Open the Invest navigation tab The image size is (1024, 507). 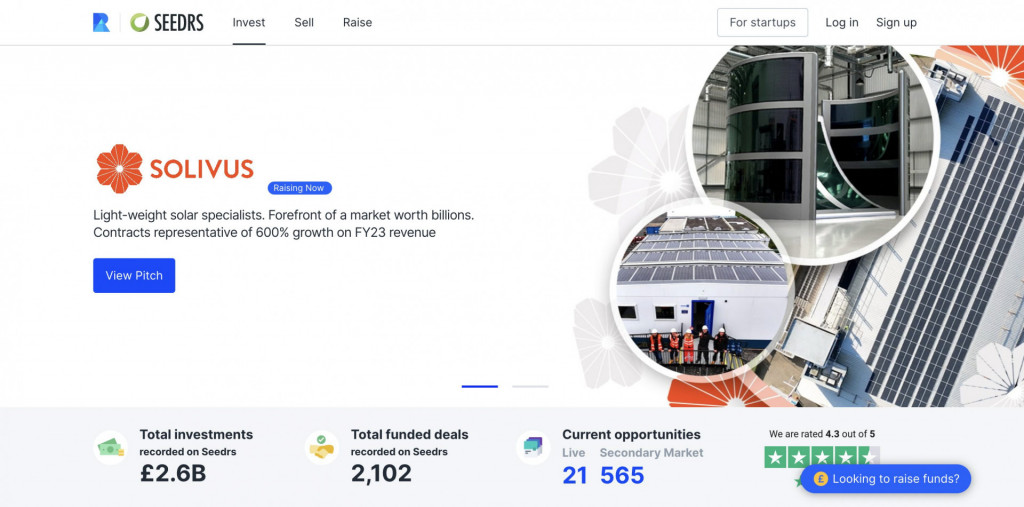(x=249, y=22)
